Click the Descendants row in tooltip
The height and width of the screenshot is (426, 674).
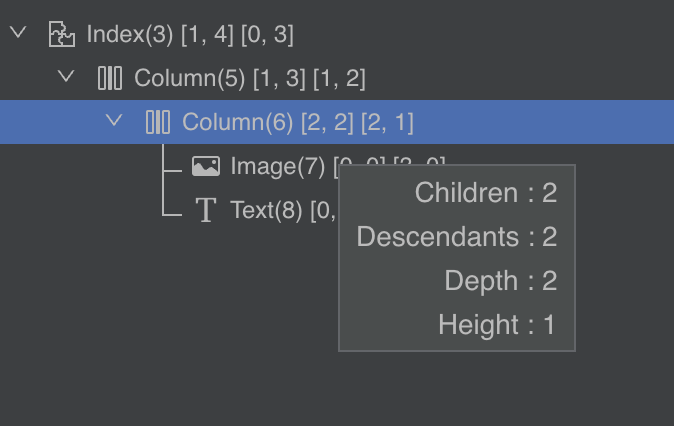tap(457, 237)
